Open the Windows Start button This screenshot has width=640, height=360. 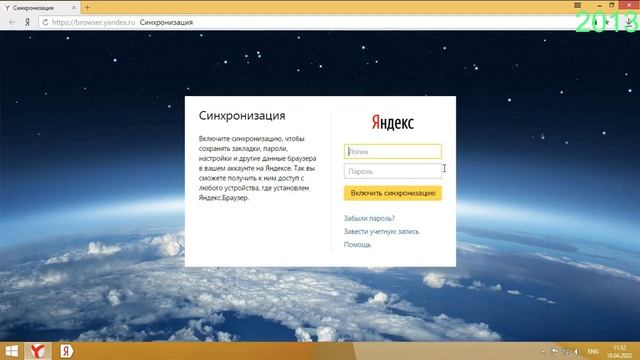(11, 351)
